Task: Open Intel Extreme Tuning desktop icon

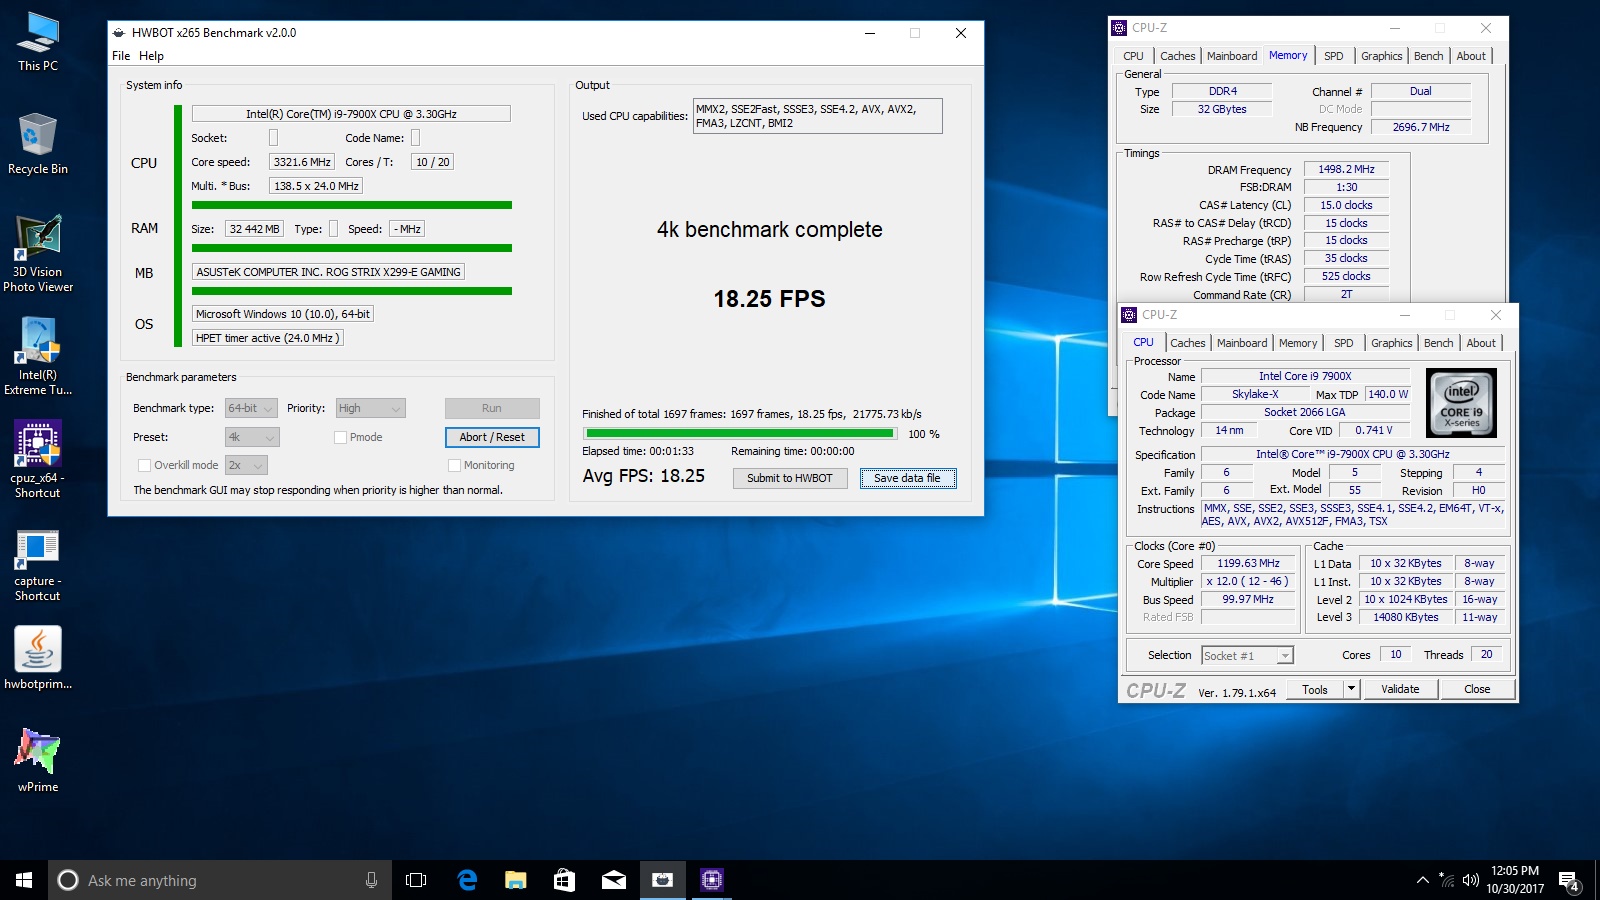Action: [x=38, y=357]
